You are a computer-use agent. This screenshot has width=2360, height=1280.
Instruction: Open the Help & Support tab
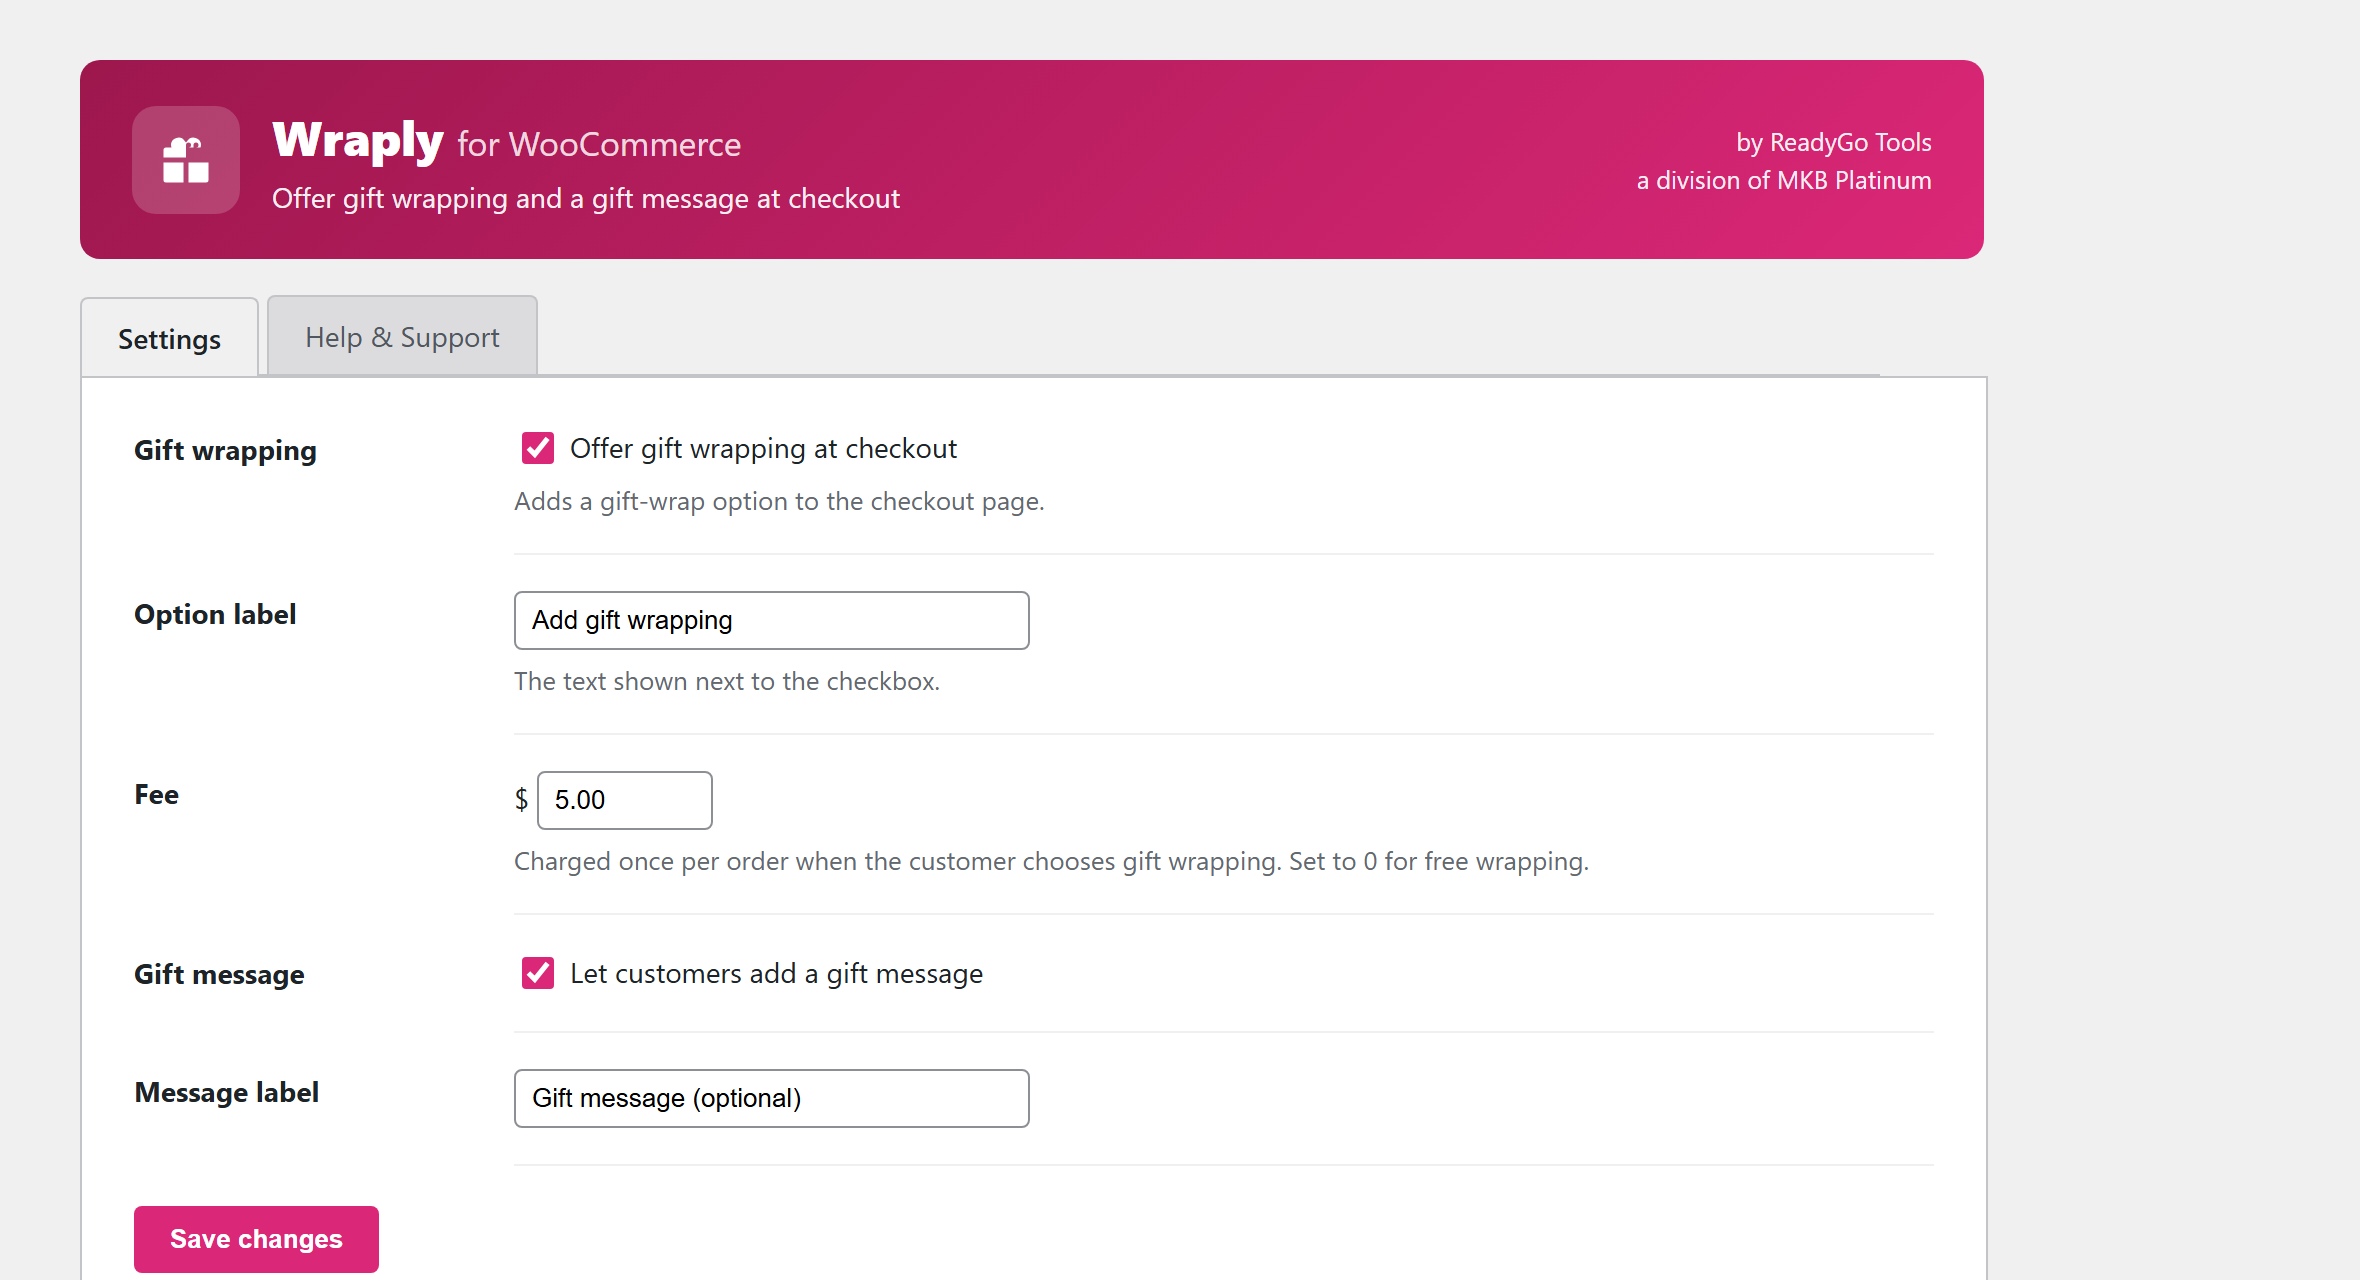tap(402, 336)
